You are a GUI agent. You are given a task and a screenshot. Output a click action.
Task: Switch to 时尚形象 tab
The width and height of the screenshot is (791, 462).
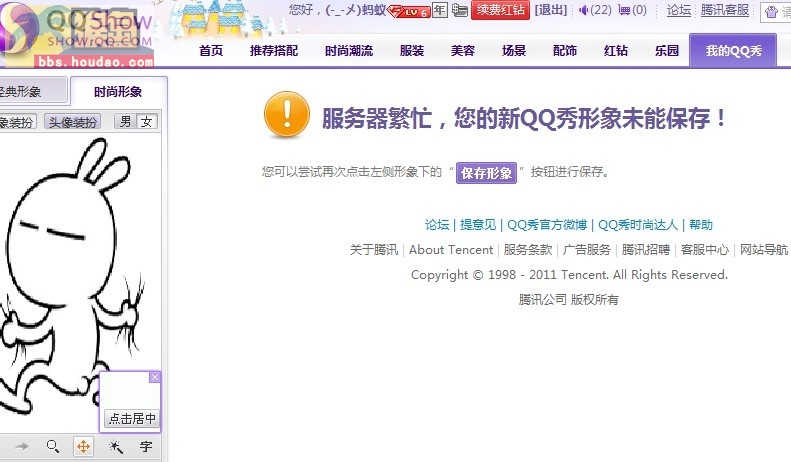point(118,92)
